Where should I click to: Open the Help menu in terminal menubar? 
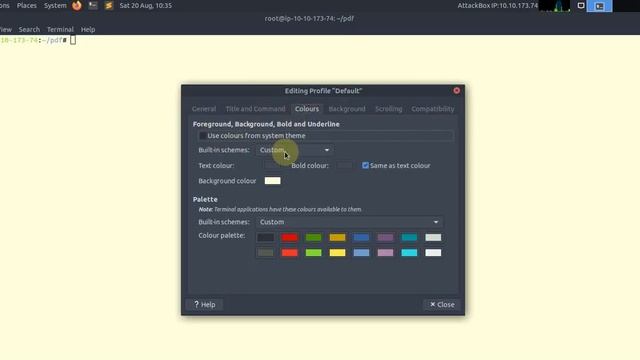[88, 29]
